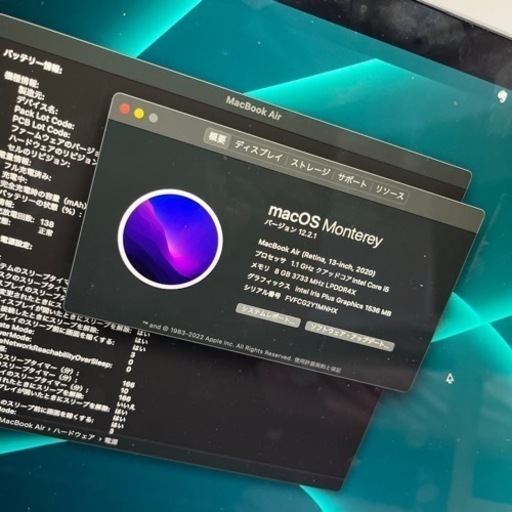Click Pack Lot Code row in system report
Image resolution: width=512 pixels, height=512 pixels.
click(43, 117)
